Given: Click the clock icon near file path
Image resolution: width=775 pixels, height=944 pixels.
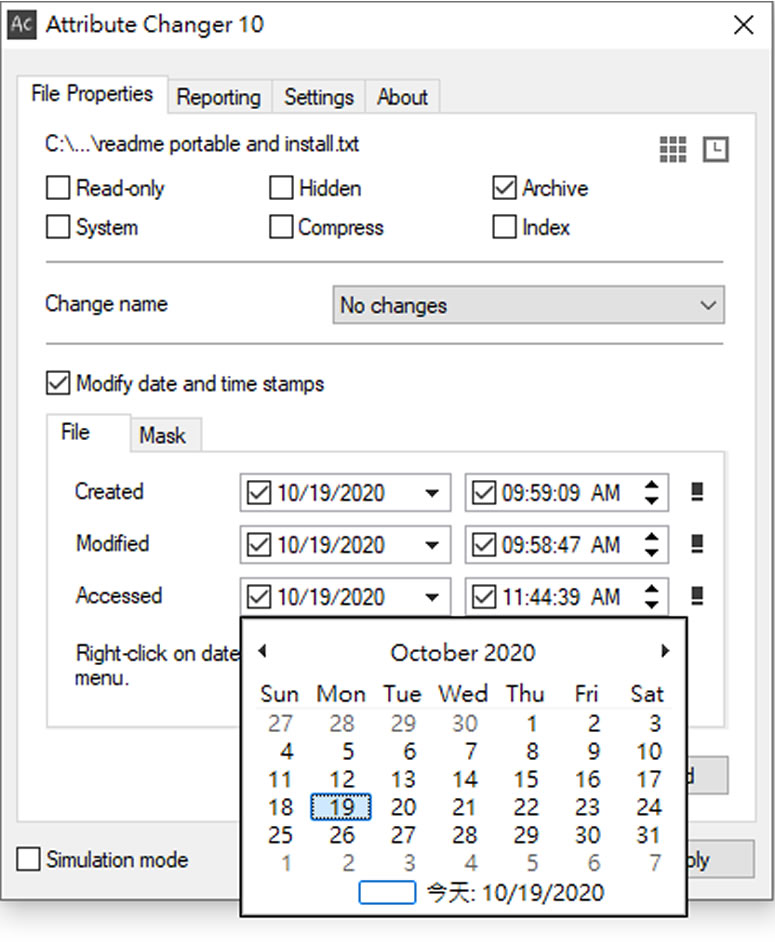Looking at the screenshot, I should pos(716,150).
